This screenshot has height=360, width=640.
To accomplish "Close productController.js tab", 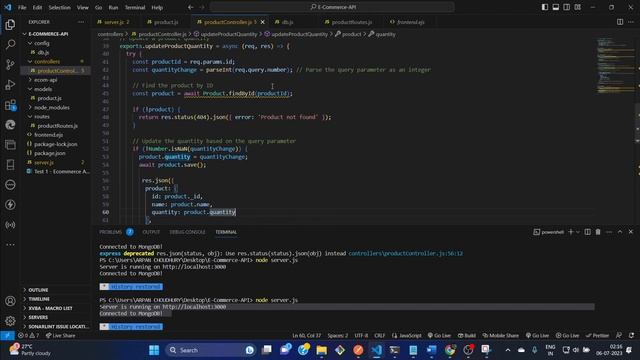I will 262,22.
